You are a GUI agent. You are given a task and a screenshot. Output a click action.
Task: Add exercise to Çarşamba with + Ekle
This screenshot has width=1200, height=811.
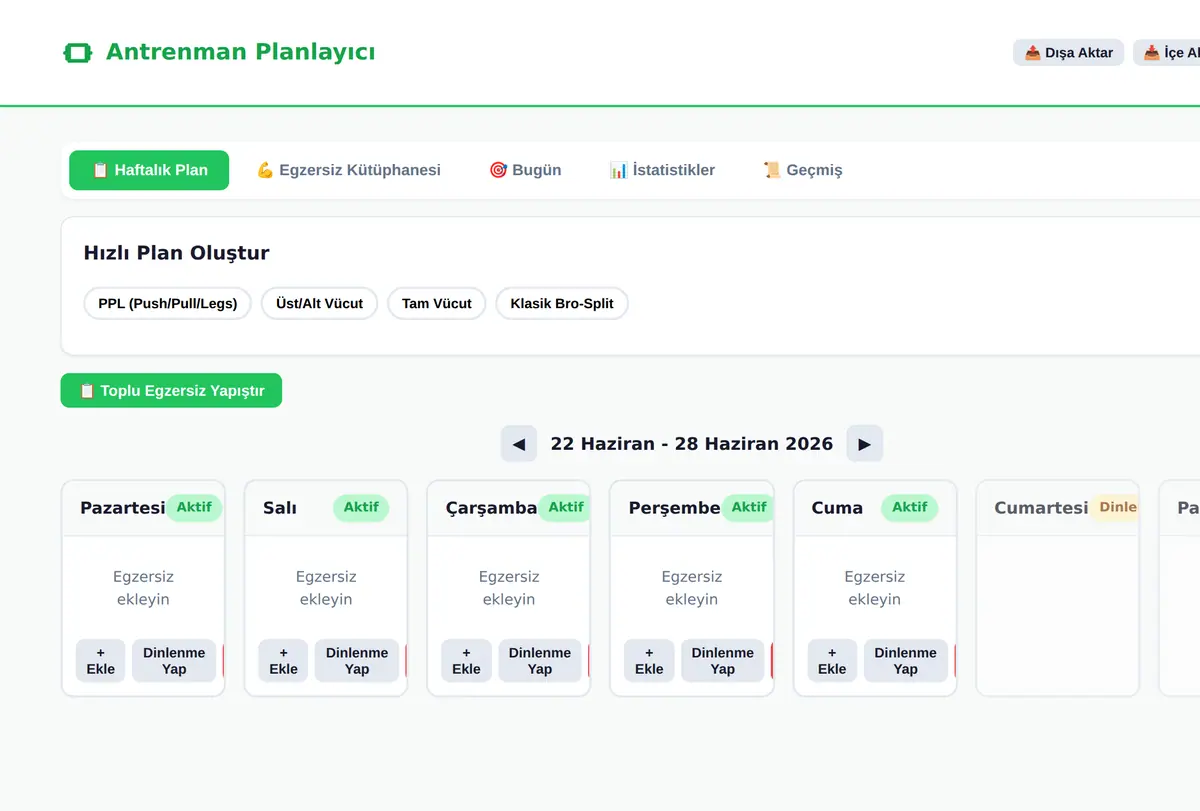tap(467, 661)
